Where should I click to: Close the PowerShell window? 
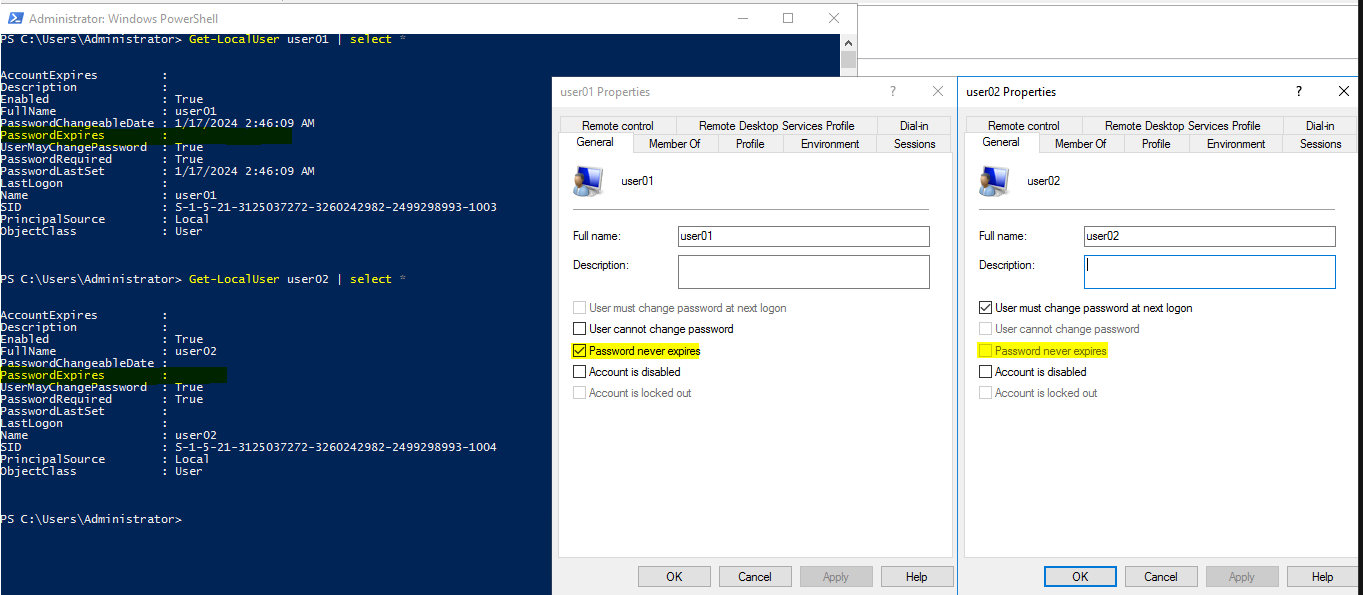pos(834,18)
